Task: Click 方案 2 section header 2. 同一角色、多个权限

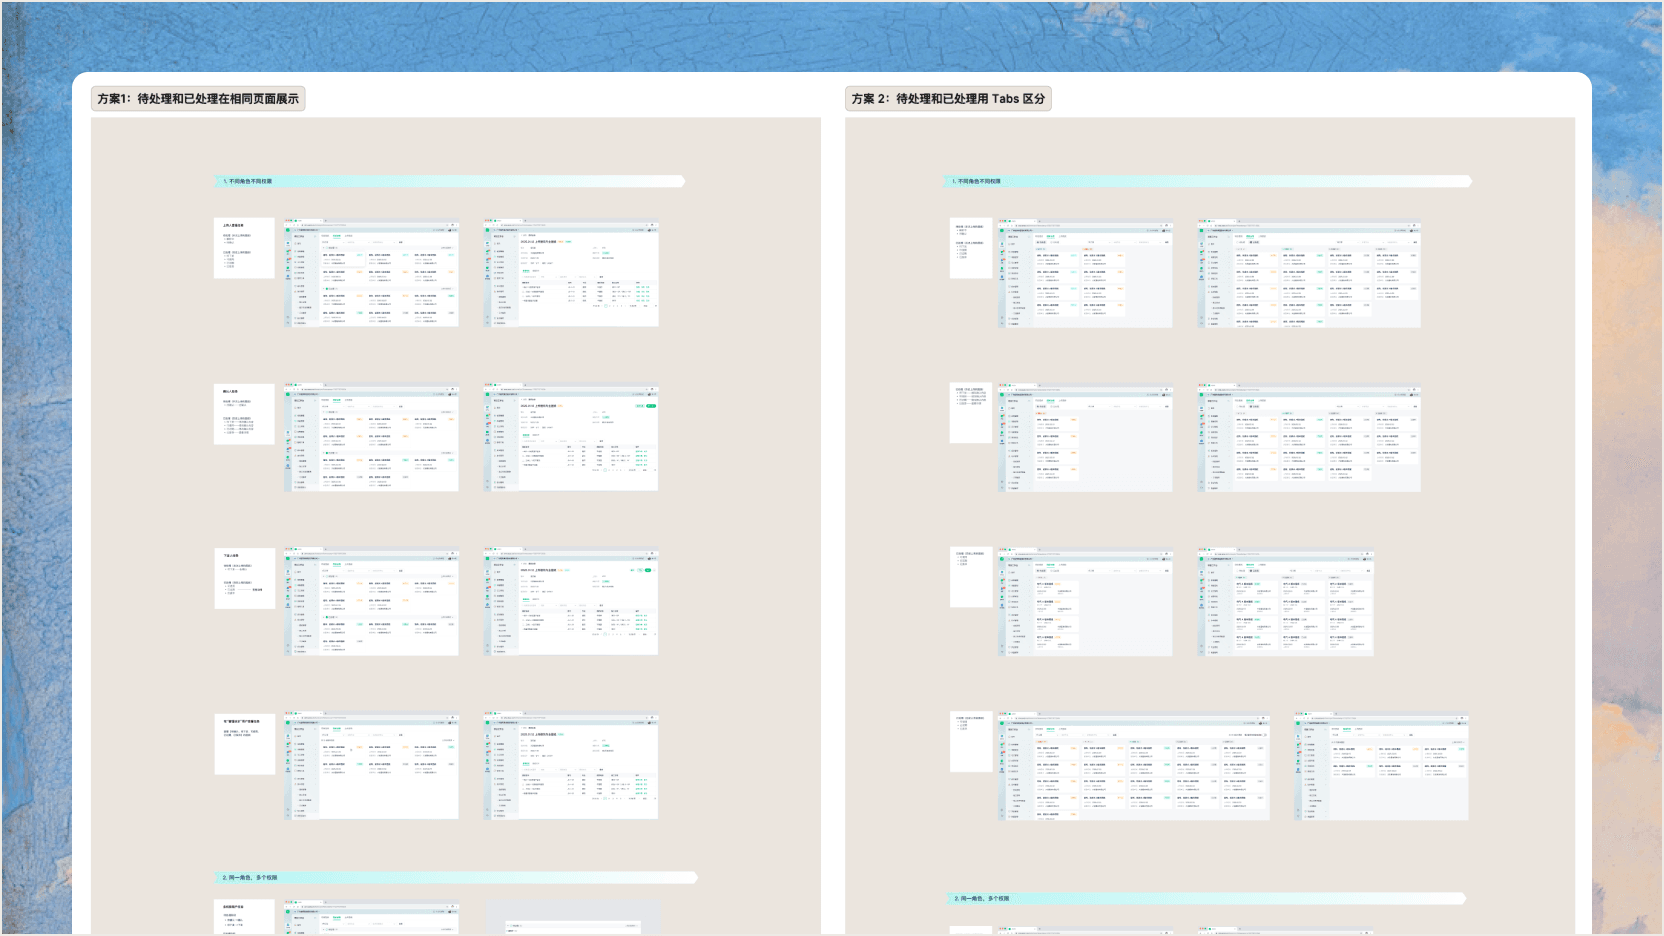Action: pyautogui.click(x=1206, y=898)
